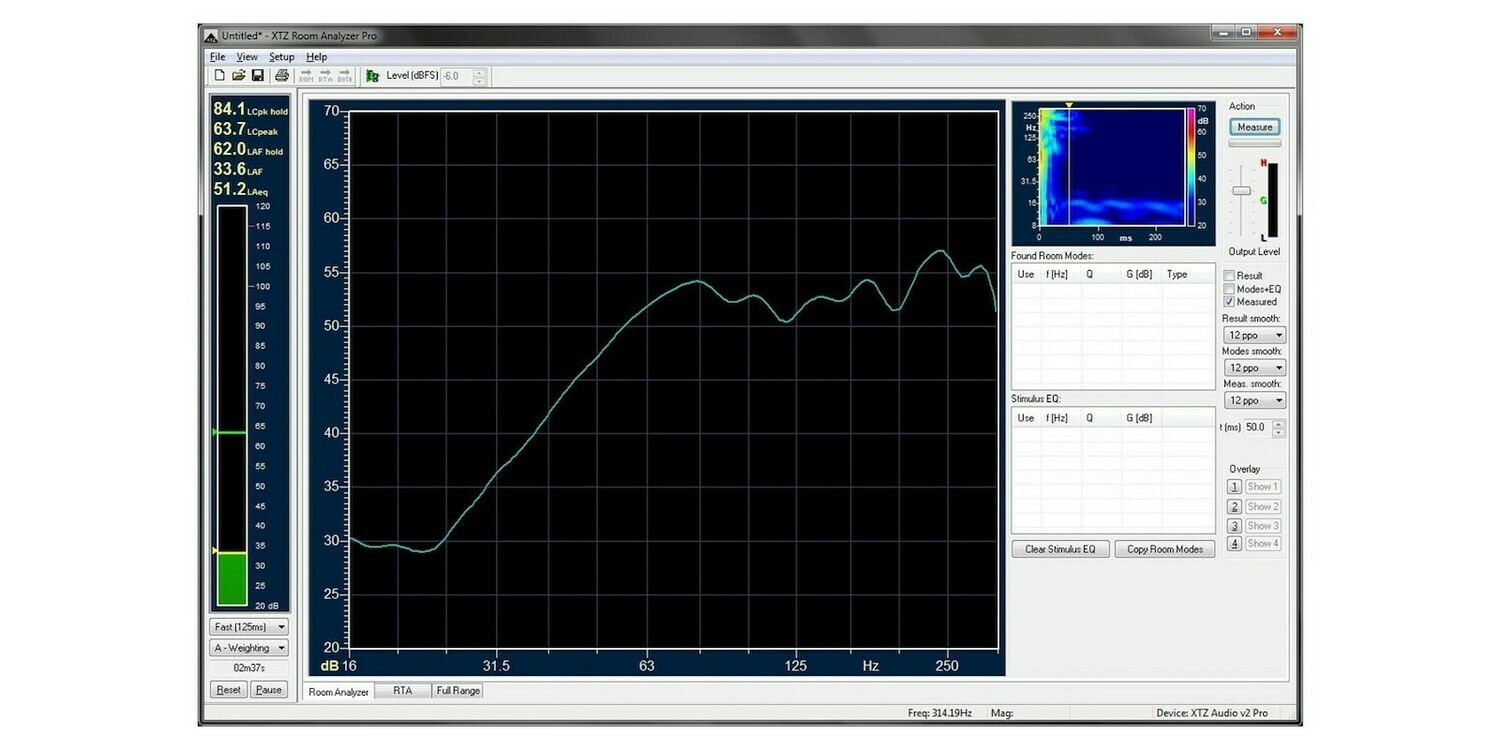
Task: Open the Setup menu
Action: pyautogui.click(x=281, y=57)
